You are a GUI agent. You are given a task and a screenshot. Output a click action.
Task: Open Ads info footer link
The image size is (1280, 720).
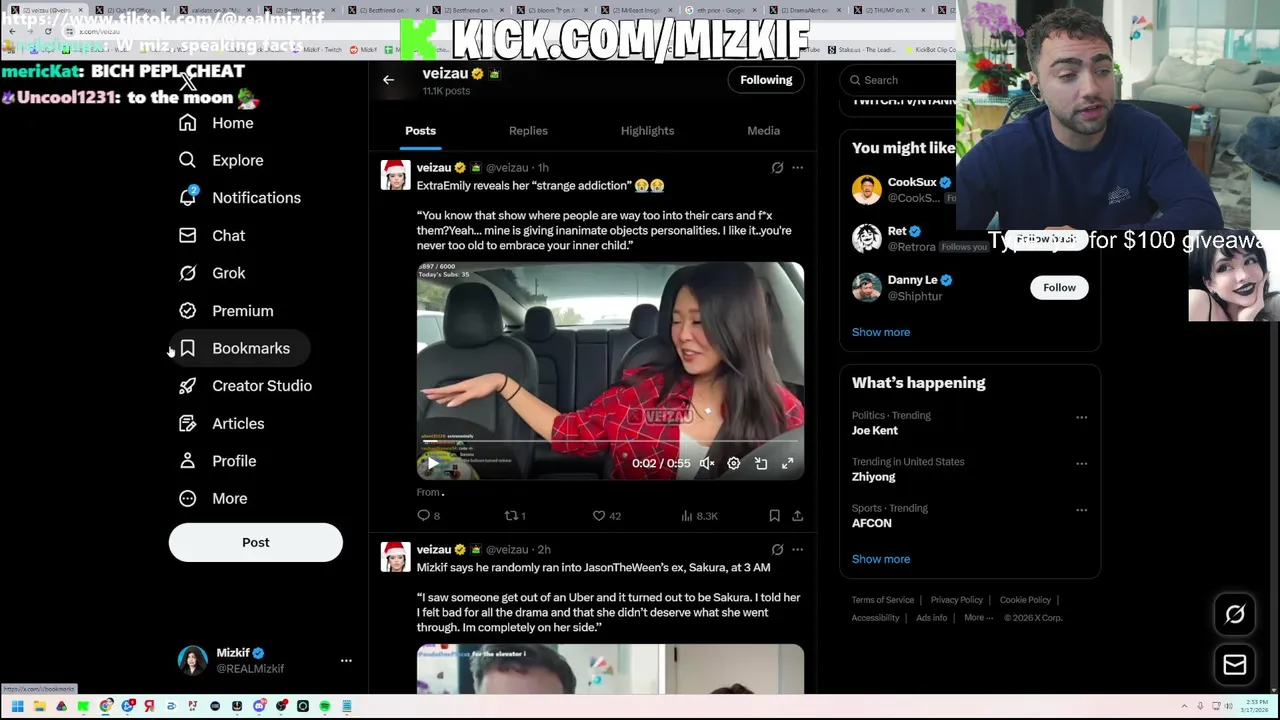[x=931, y=618]
